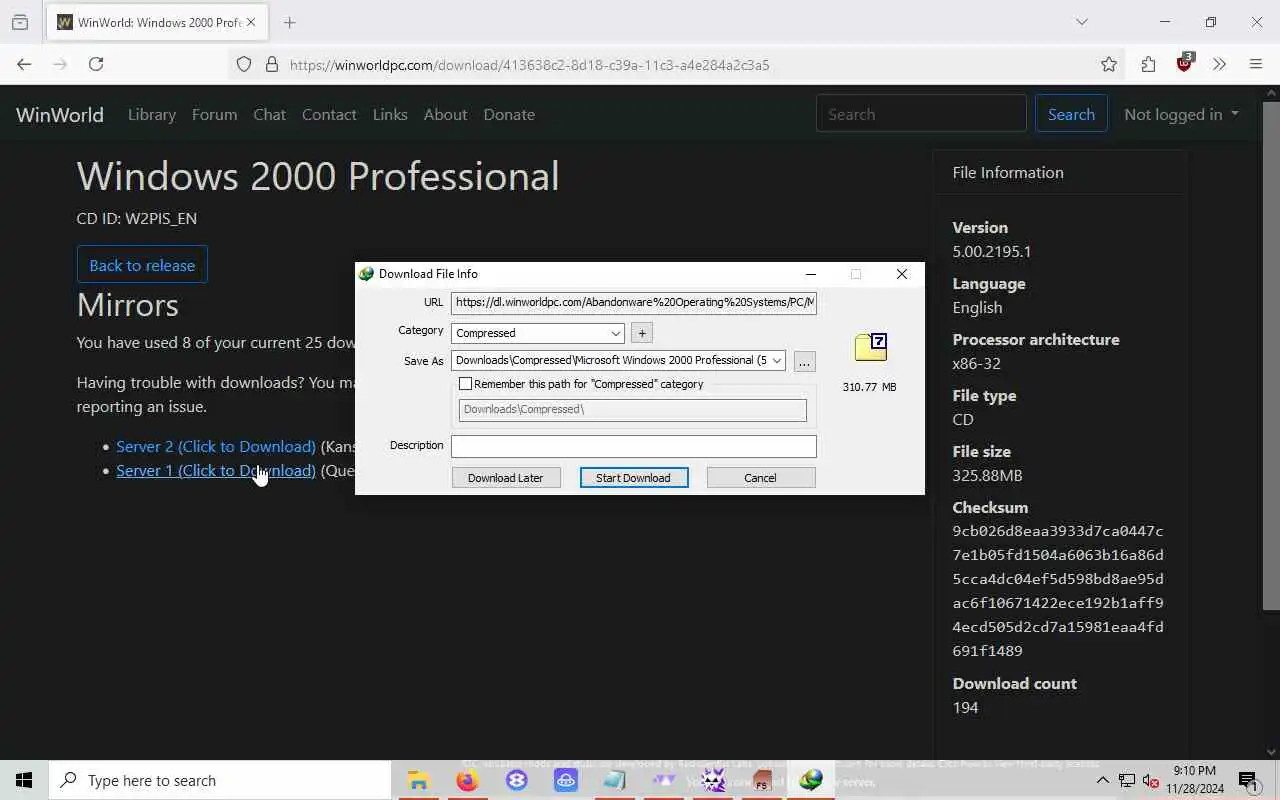Screen dimensions: 1280x800
Task: Click the IDM icon in the dialog title bar
Action: pos(366,274)
